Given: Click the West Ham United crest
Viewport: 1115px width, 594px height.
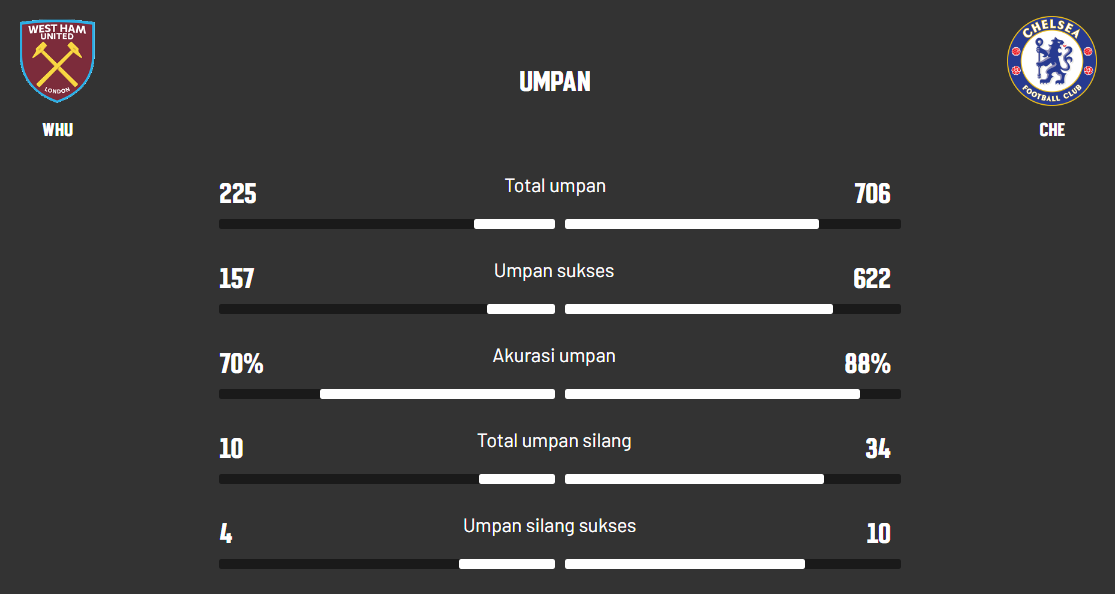Looking at the screenshot, I should coord(57,60).
